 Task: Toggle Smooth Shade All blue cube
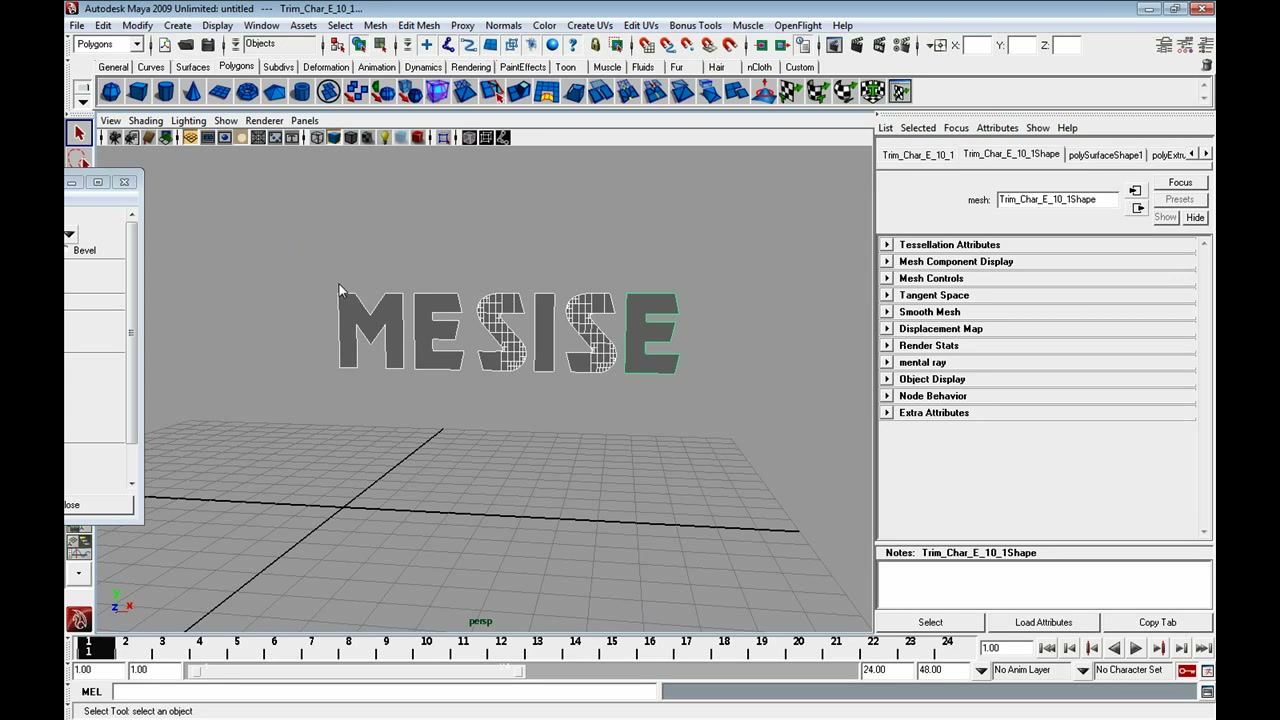(x=334, y=138)
